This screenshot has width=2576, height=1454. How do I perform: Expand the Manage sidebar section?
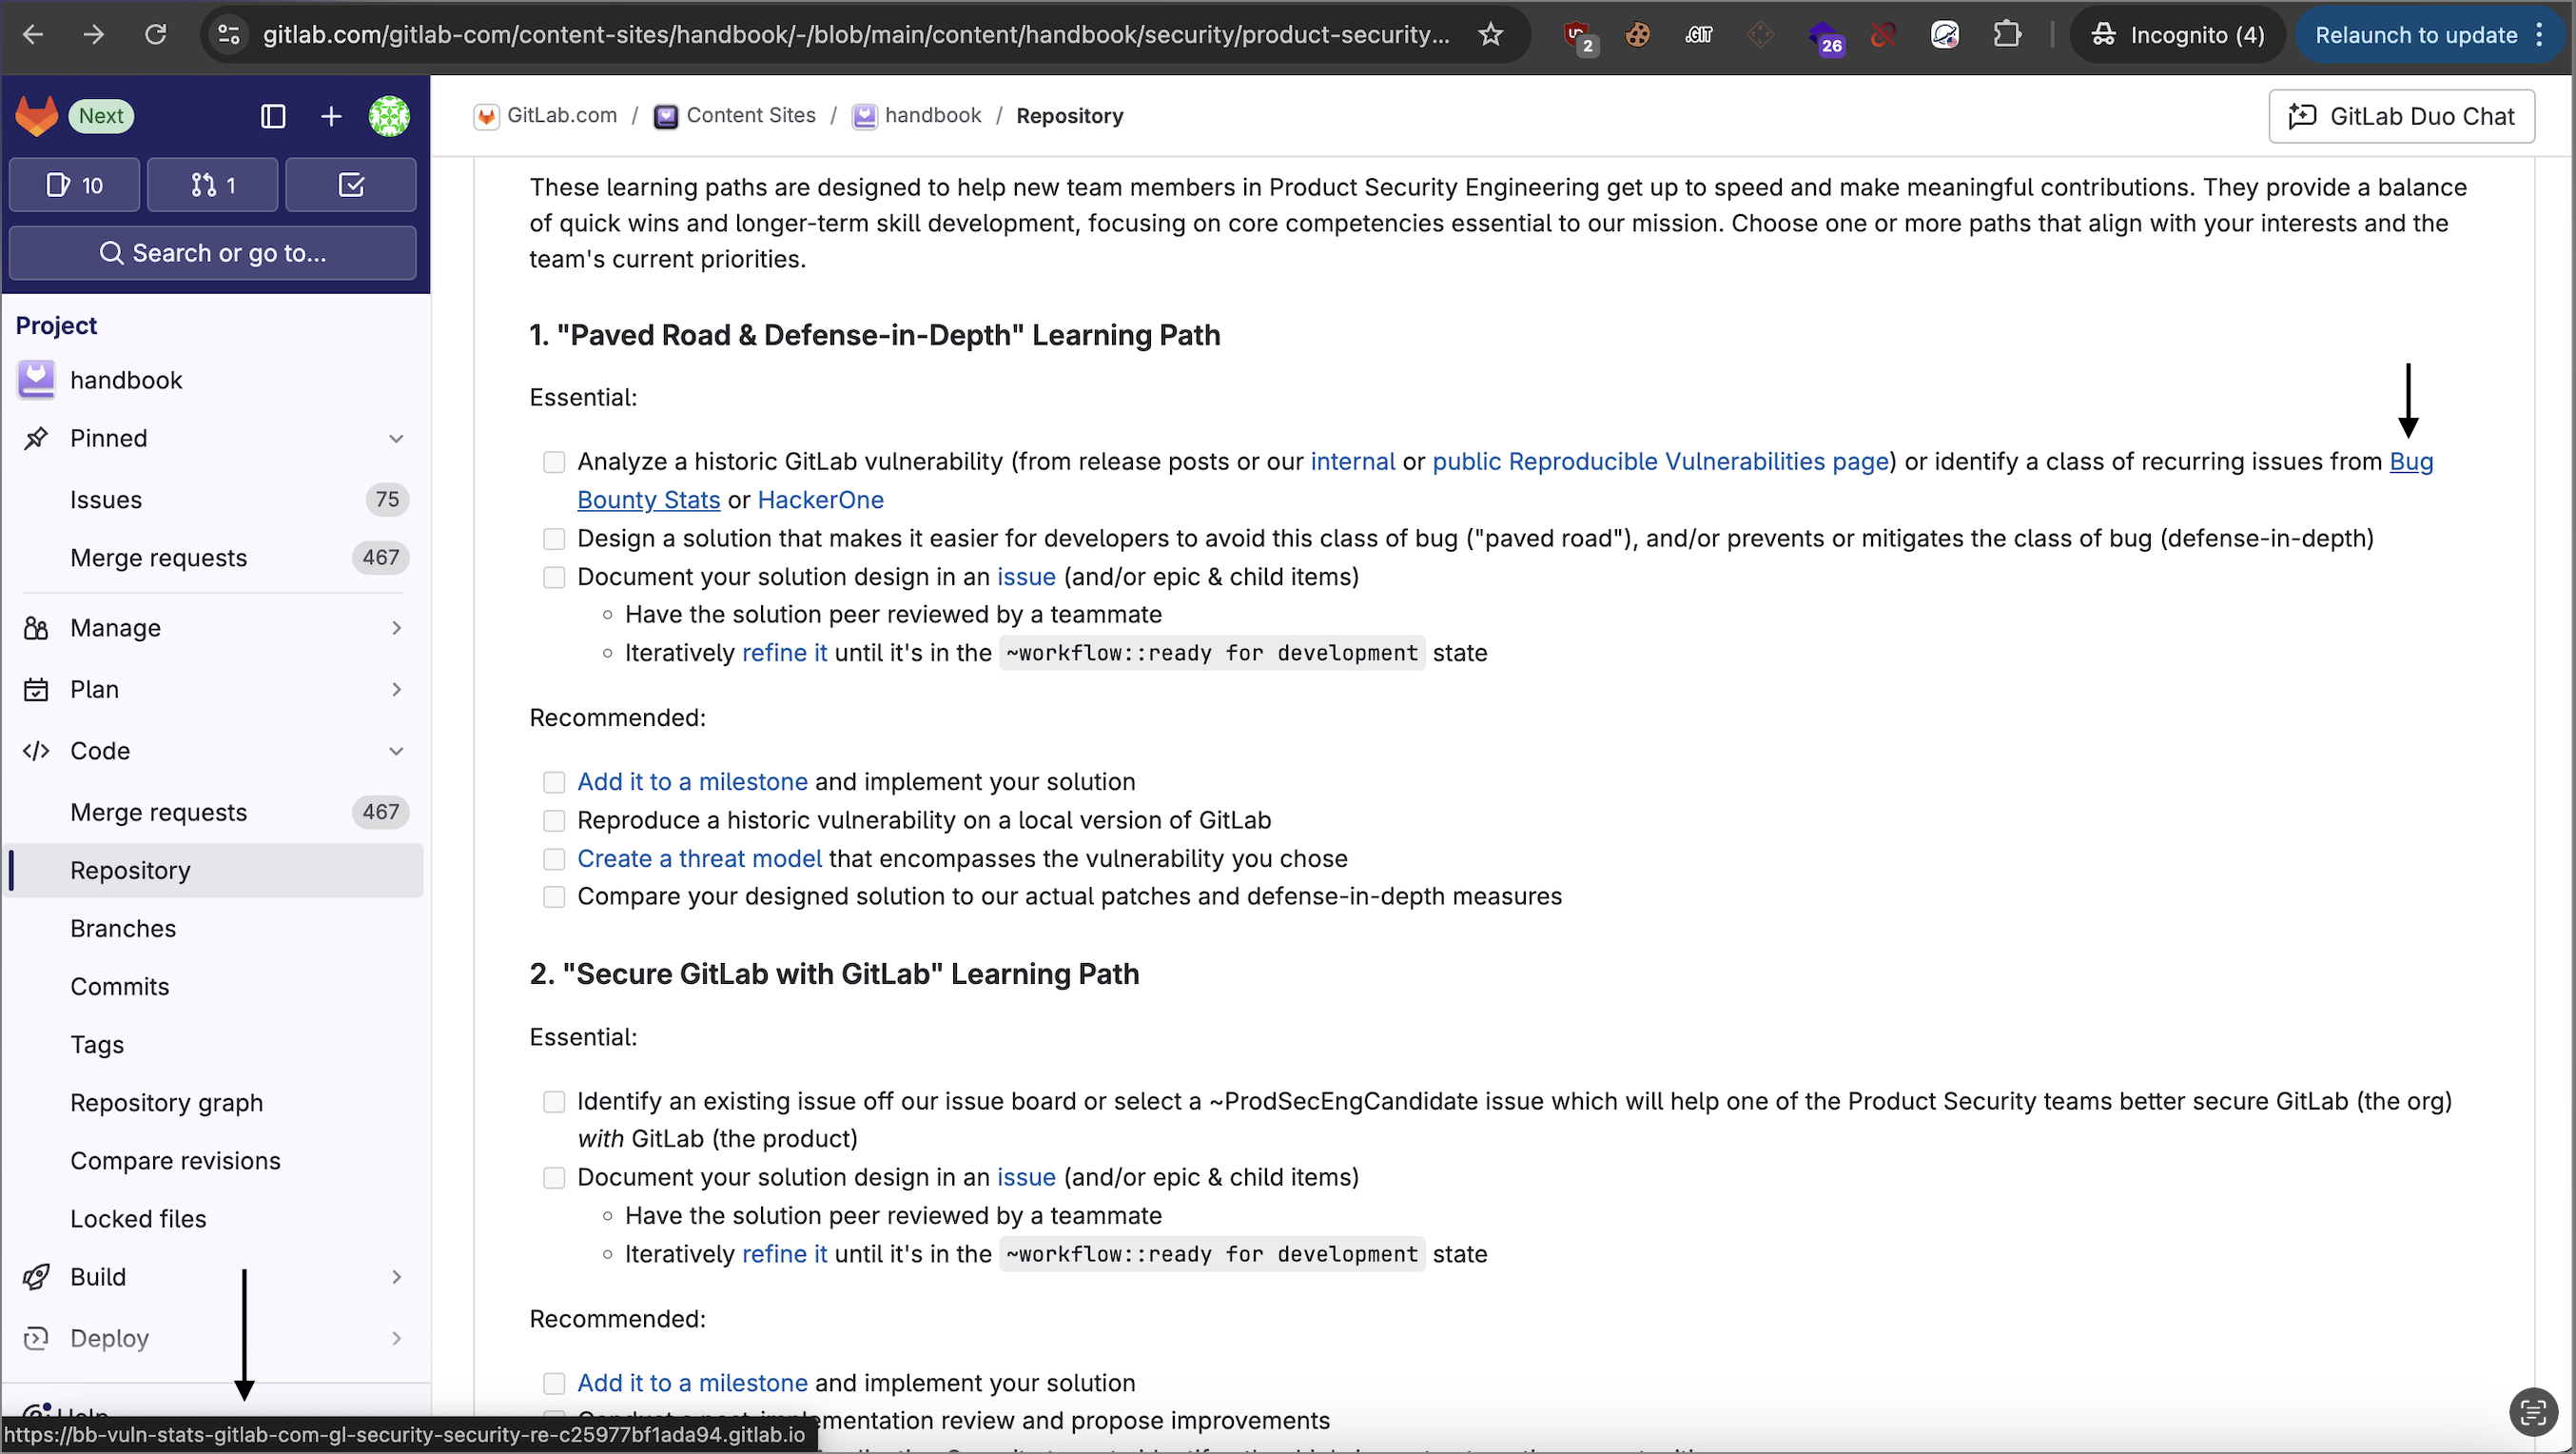click(396, 628)
